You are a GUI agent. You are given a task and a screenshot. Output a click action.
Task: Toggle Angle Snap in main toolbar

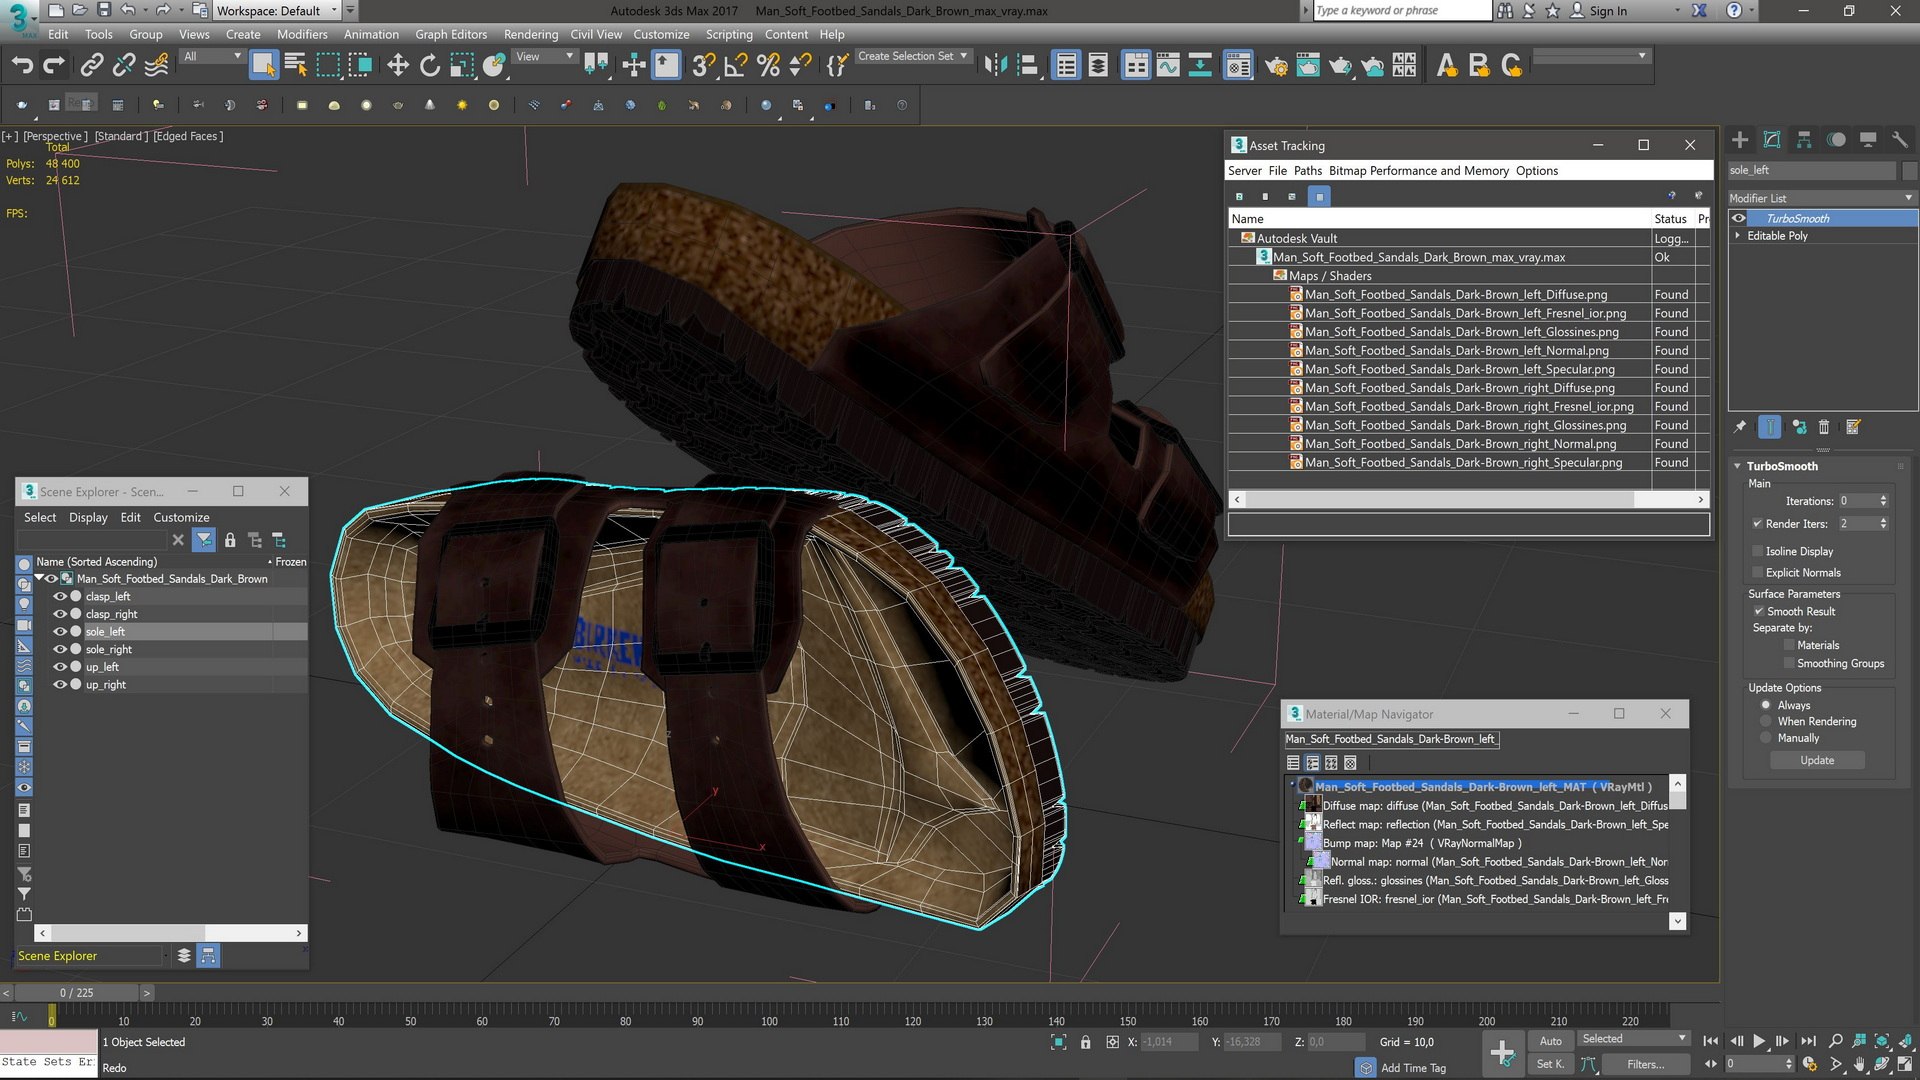click(736, 66)
